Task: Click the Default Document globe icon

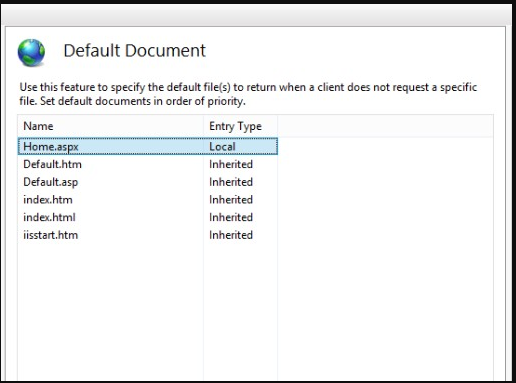Action: pyautogui.click(x=31, y=53)
